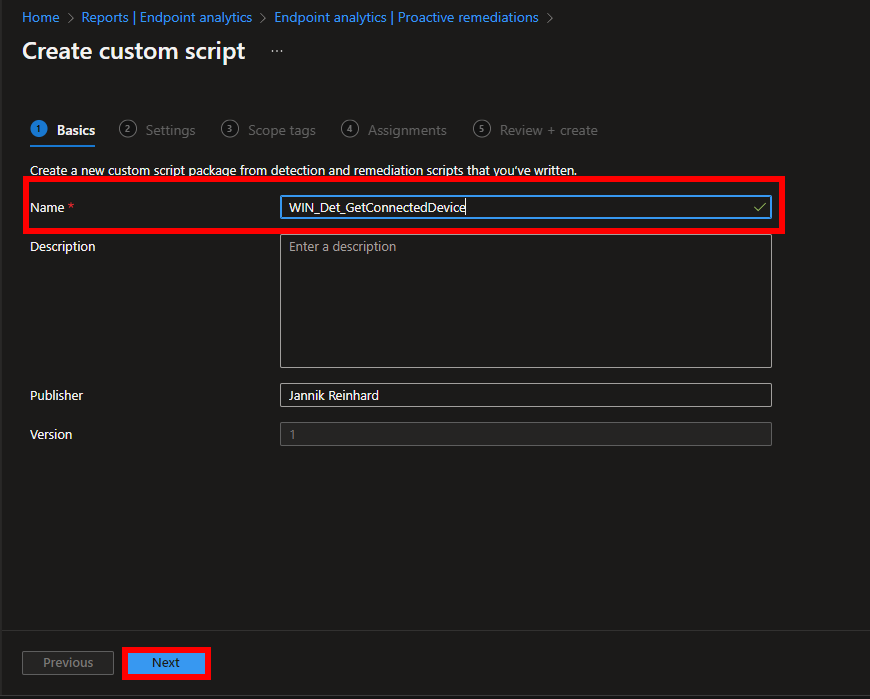This screenshot has width=870, height=699.
Task: Click the step 2 Settings circle icon
Action: [127, 129]
